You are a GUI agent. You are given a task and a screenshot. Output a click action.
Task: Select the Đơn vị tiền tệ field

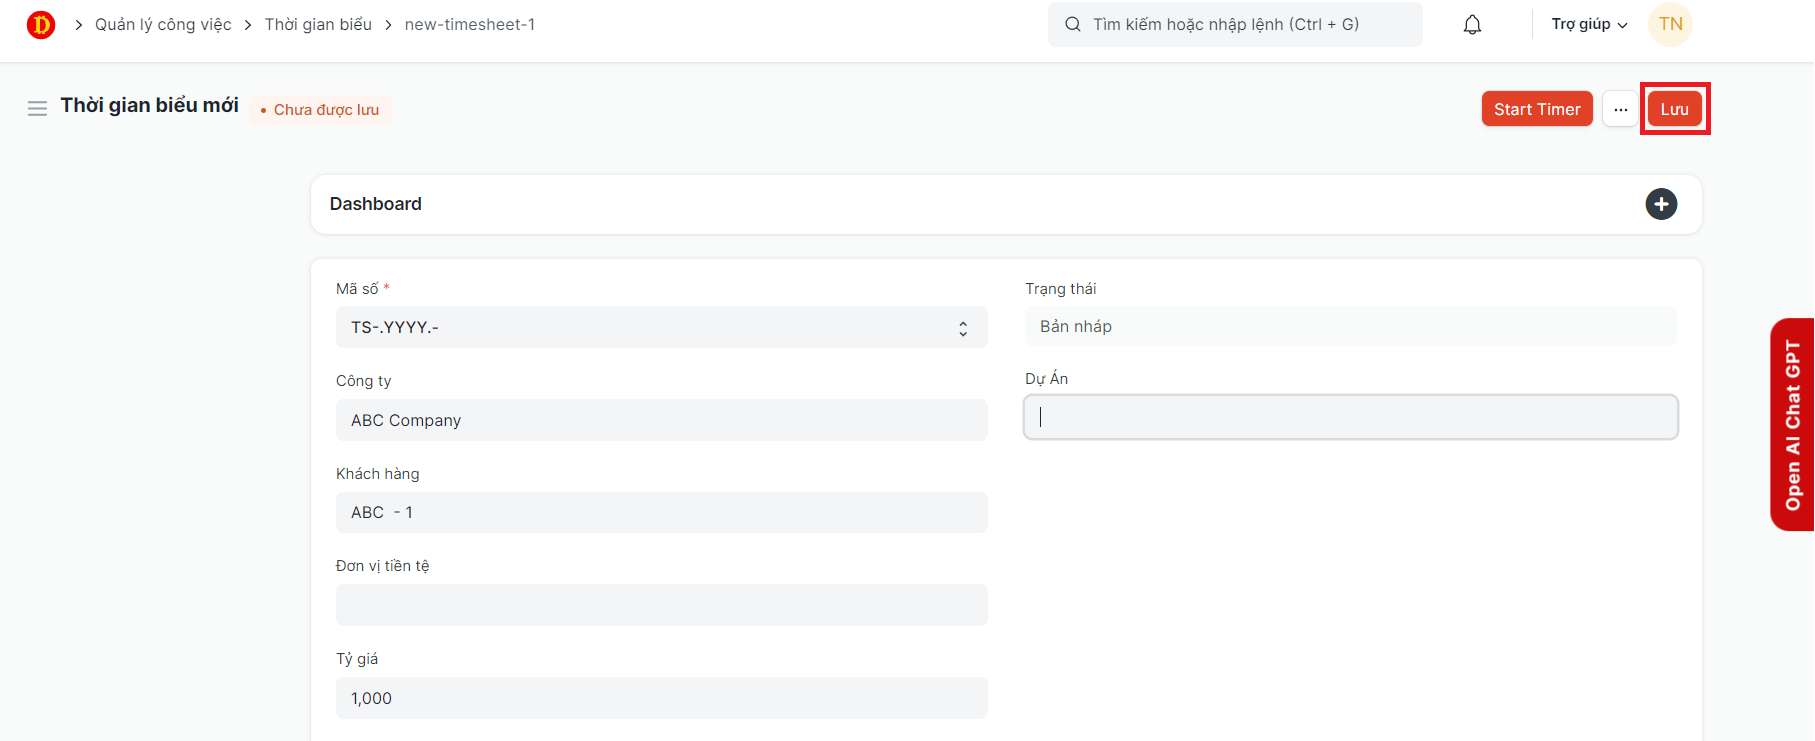(661, 605)
